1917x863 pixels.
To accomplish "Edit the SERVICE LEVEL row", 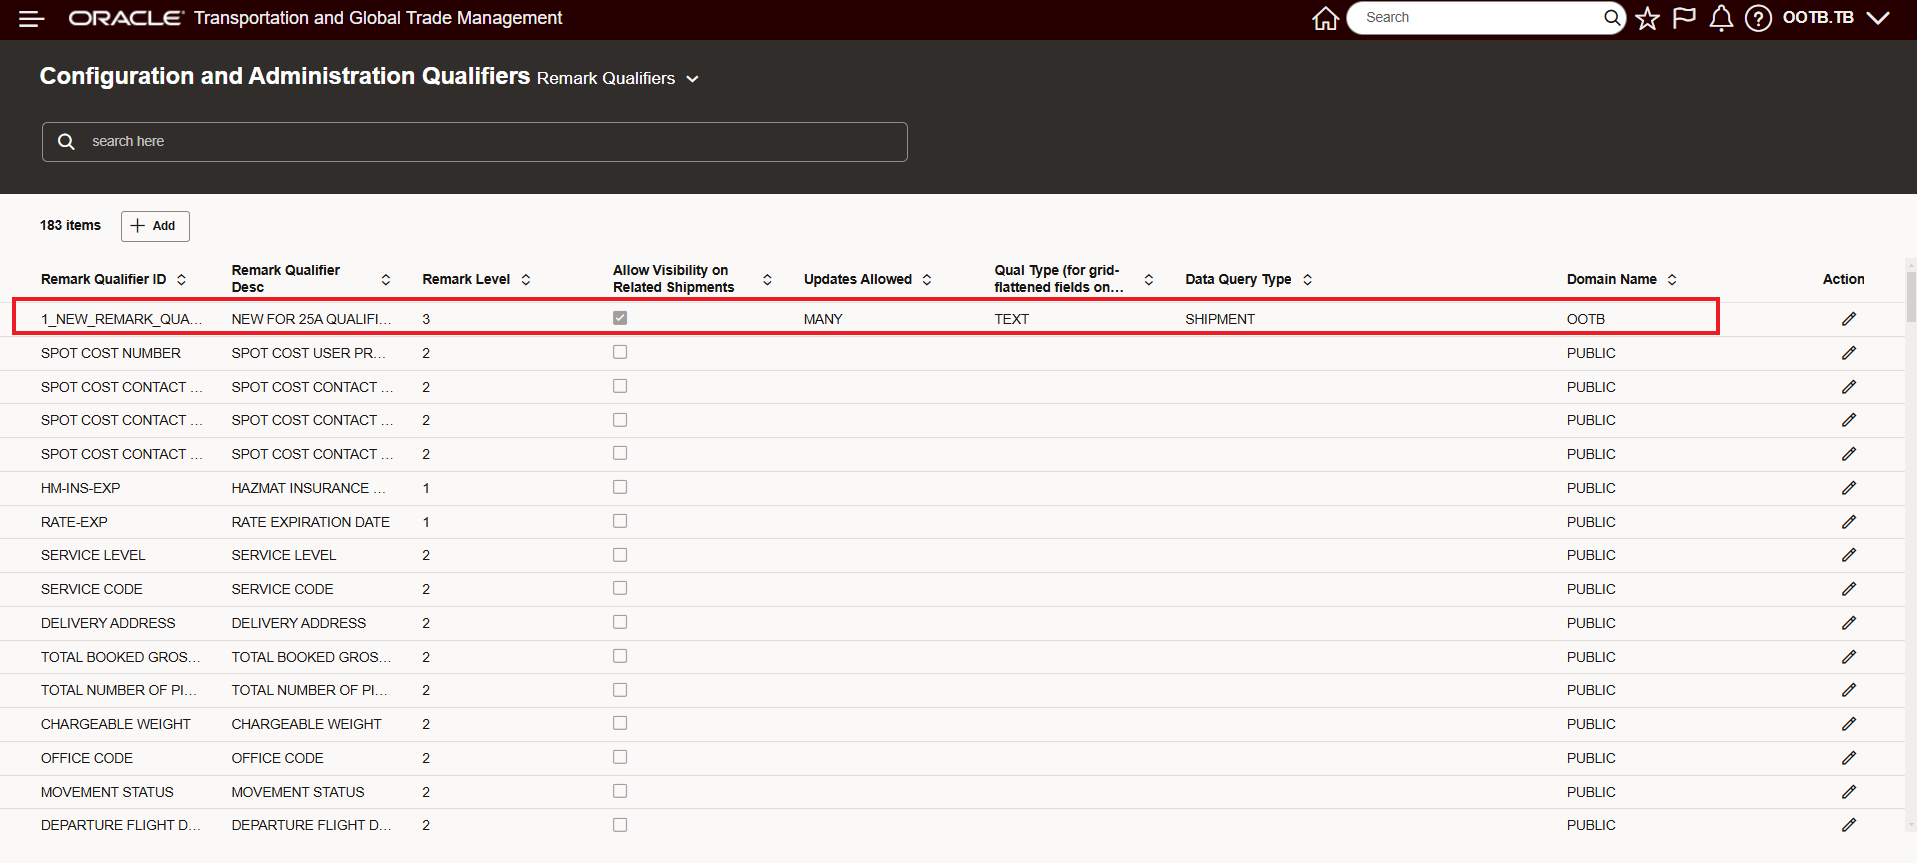I will click(x=1849, y=555).
